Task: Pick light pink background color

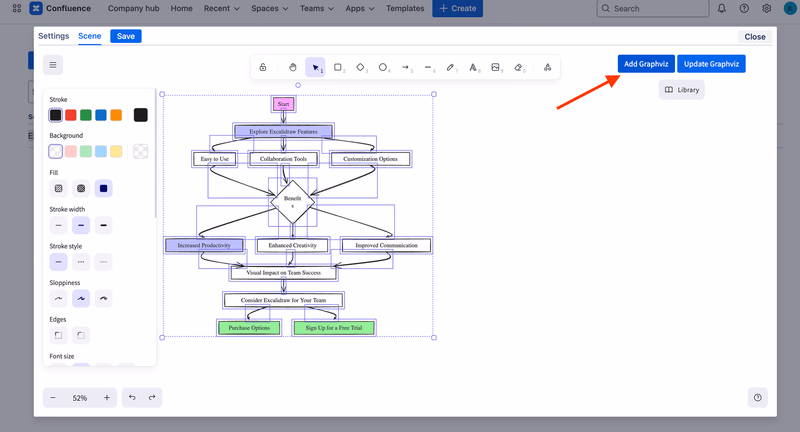Action: coord(71,151)
